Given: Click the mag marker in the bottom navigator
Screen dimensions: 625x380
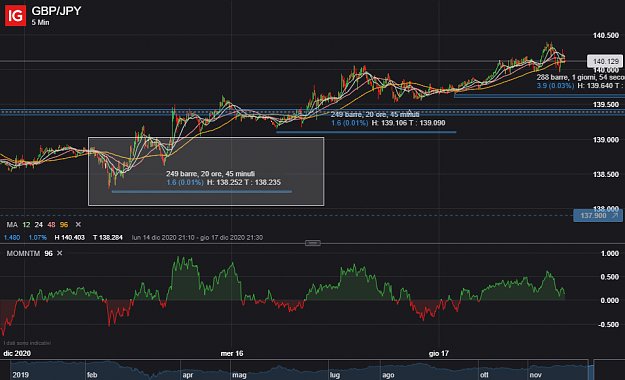Looking at the screenshot, I should pos(240,375).
